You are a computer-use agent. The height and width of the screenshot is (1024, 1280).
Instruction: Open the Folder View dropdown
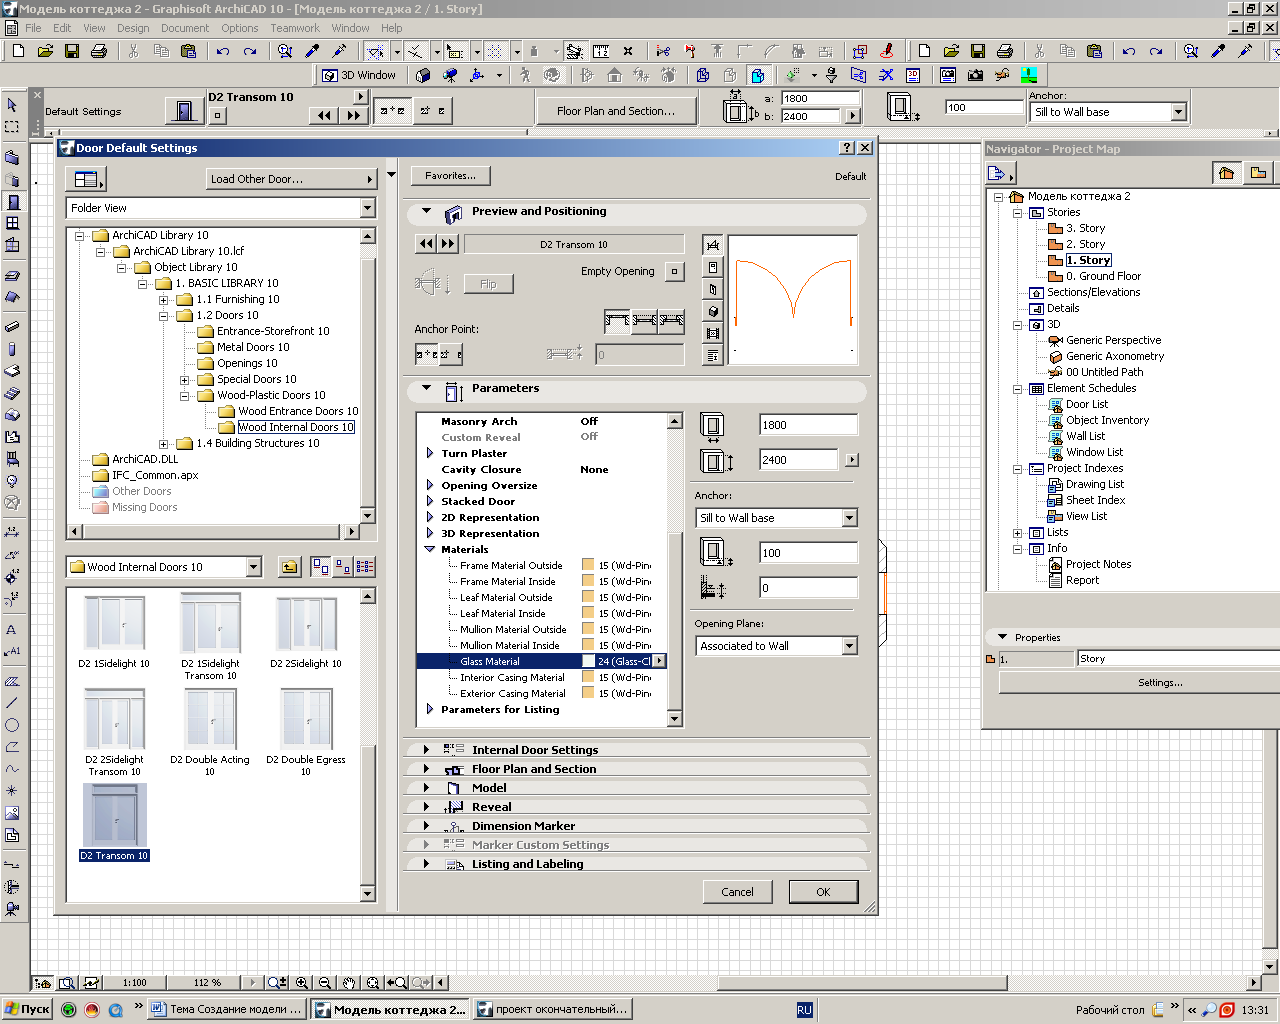[367, 208]
